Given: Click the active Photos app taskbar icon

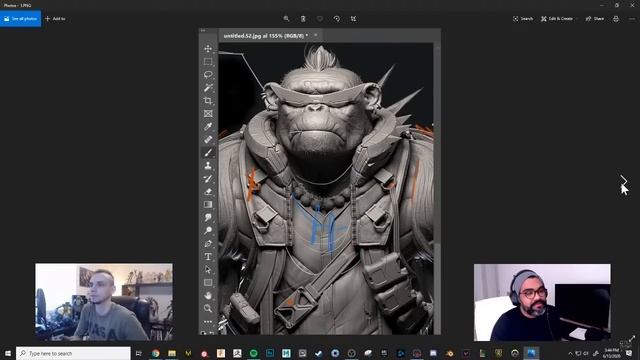Looking at the screenshot, I should click(531, 353).
